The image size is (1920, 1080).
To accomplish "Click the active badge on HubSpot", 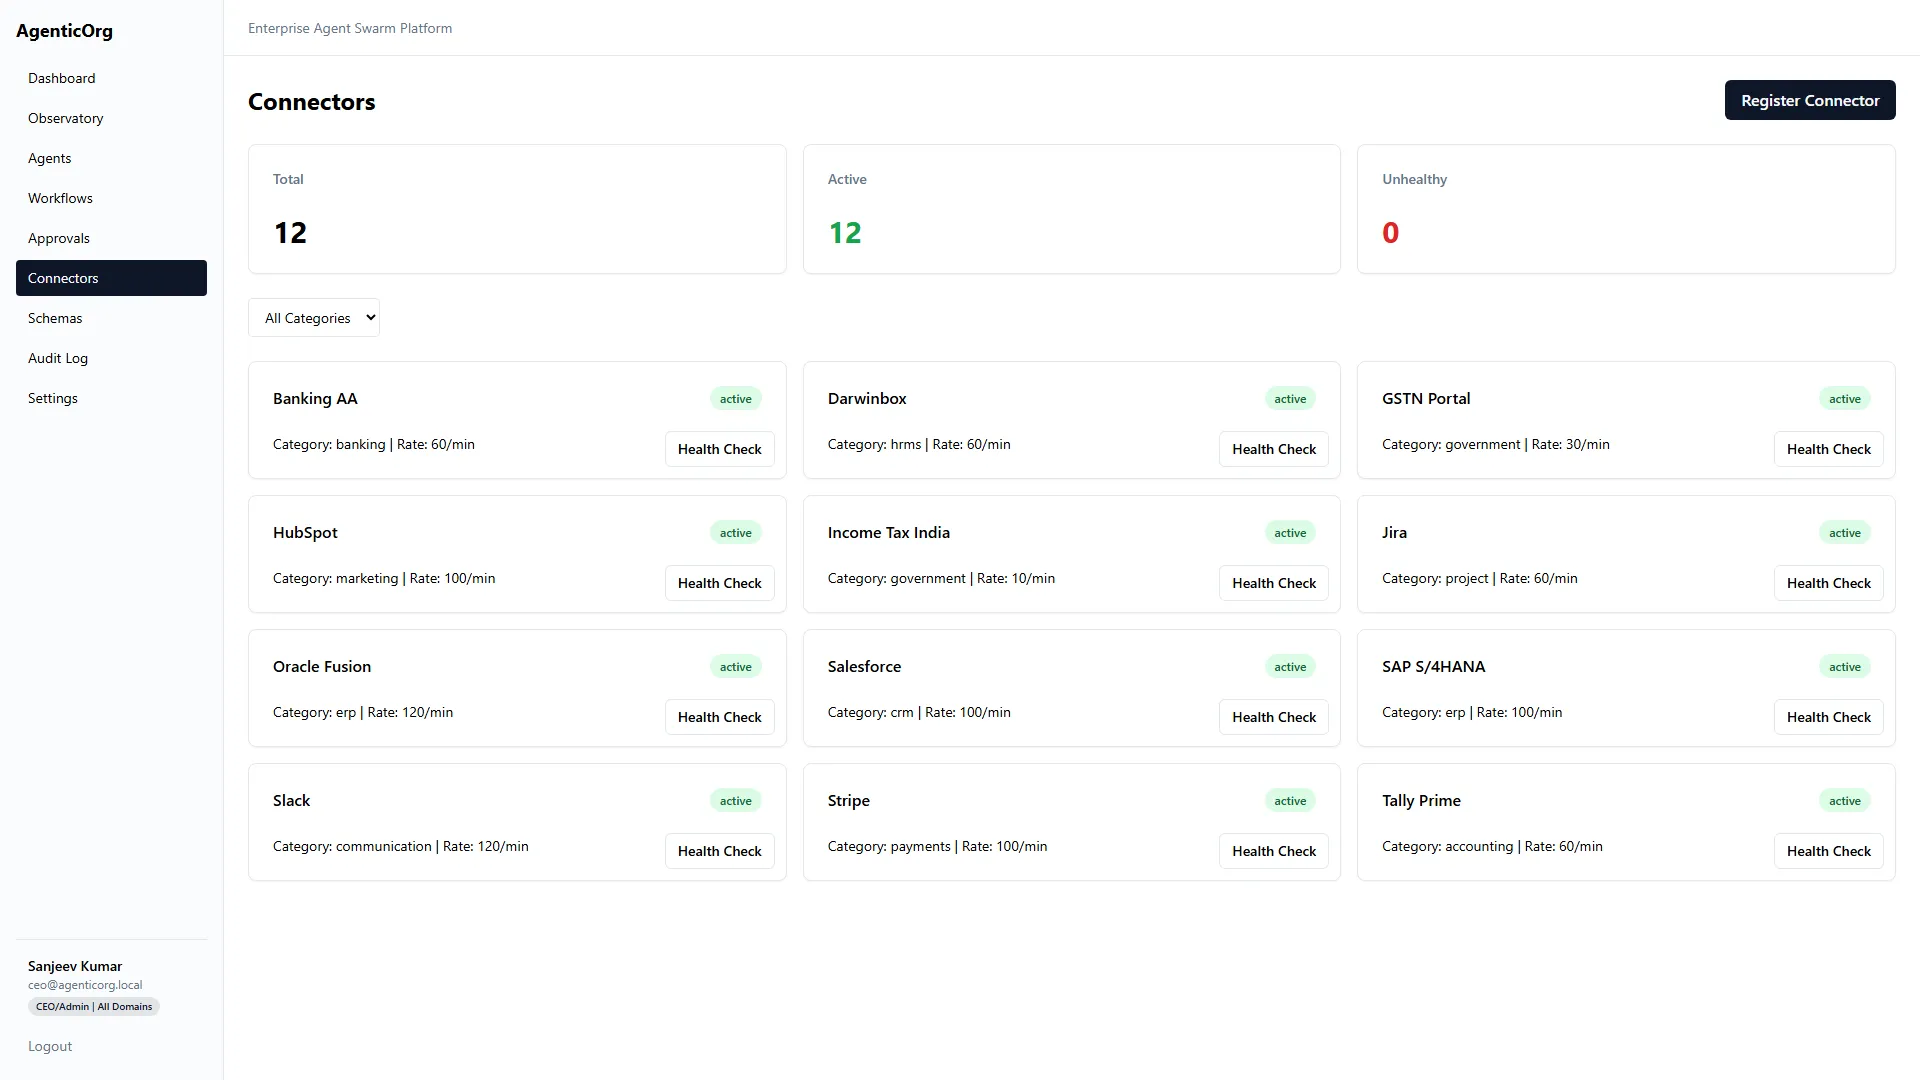I will point(736,533).
